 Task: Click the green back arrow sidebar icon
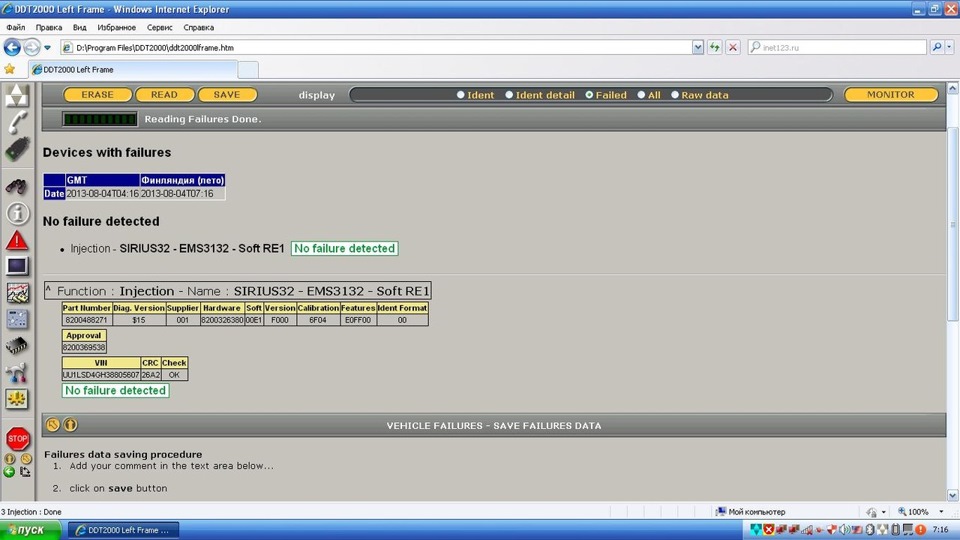click(9, 472)
